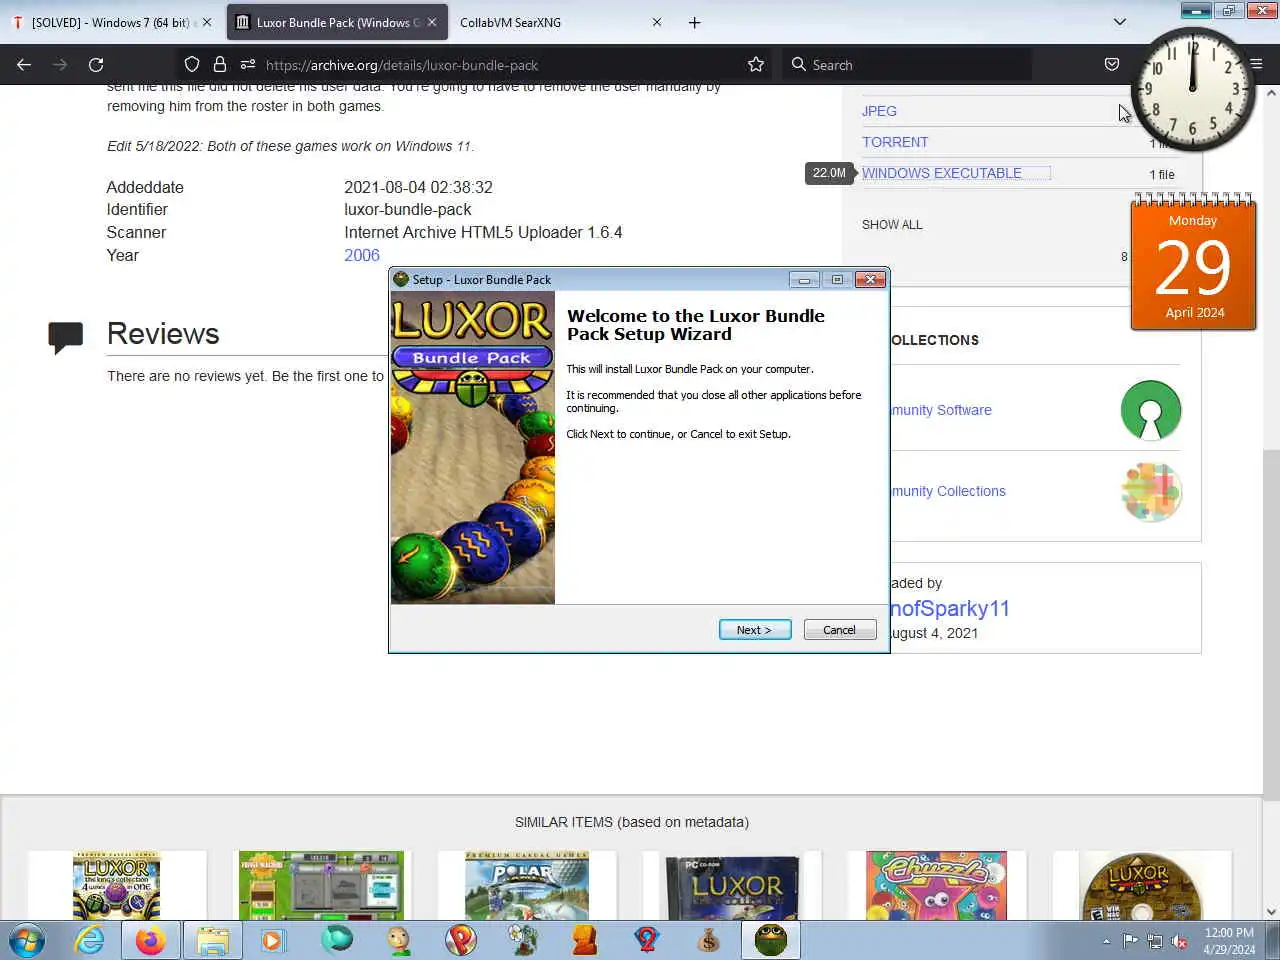
Task: Click the taskbar clock showing 12:00 PM
Action: coord(1229,941)
